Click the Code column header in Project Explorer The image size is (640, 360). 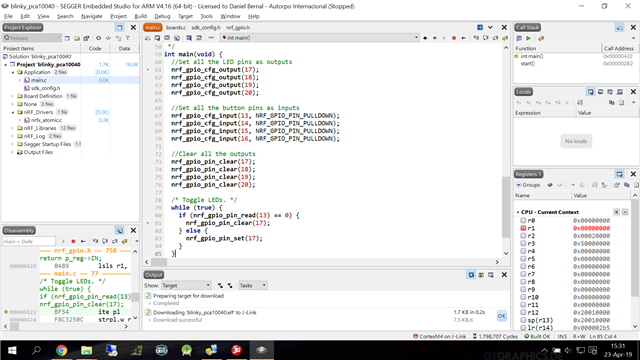[95, 48]
